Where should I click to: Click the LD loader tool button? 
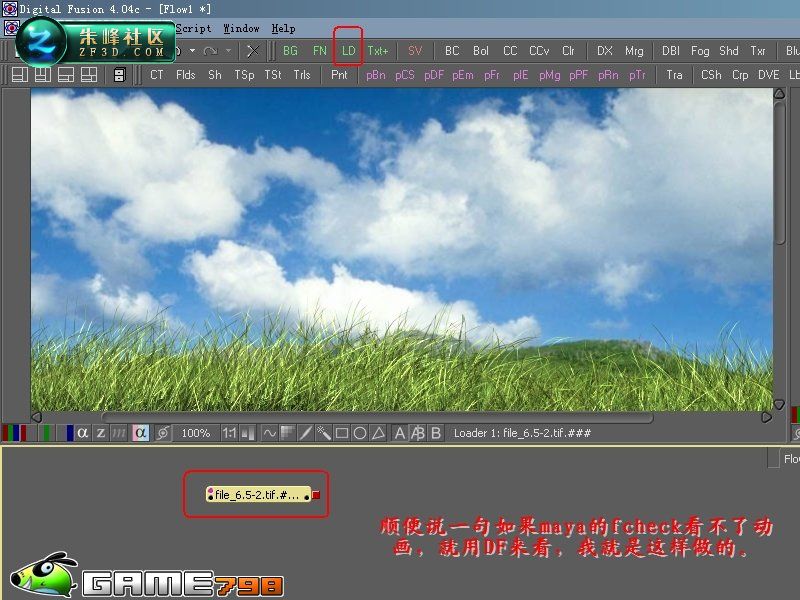tap(348, 51)
